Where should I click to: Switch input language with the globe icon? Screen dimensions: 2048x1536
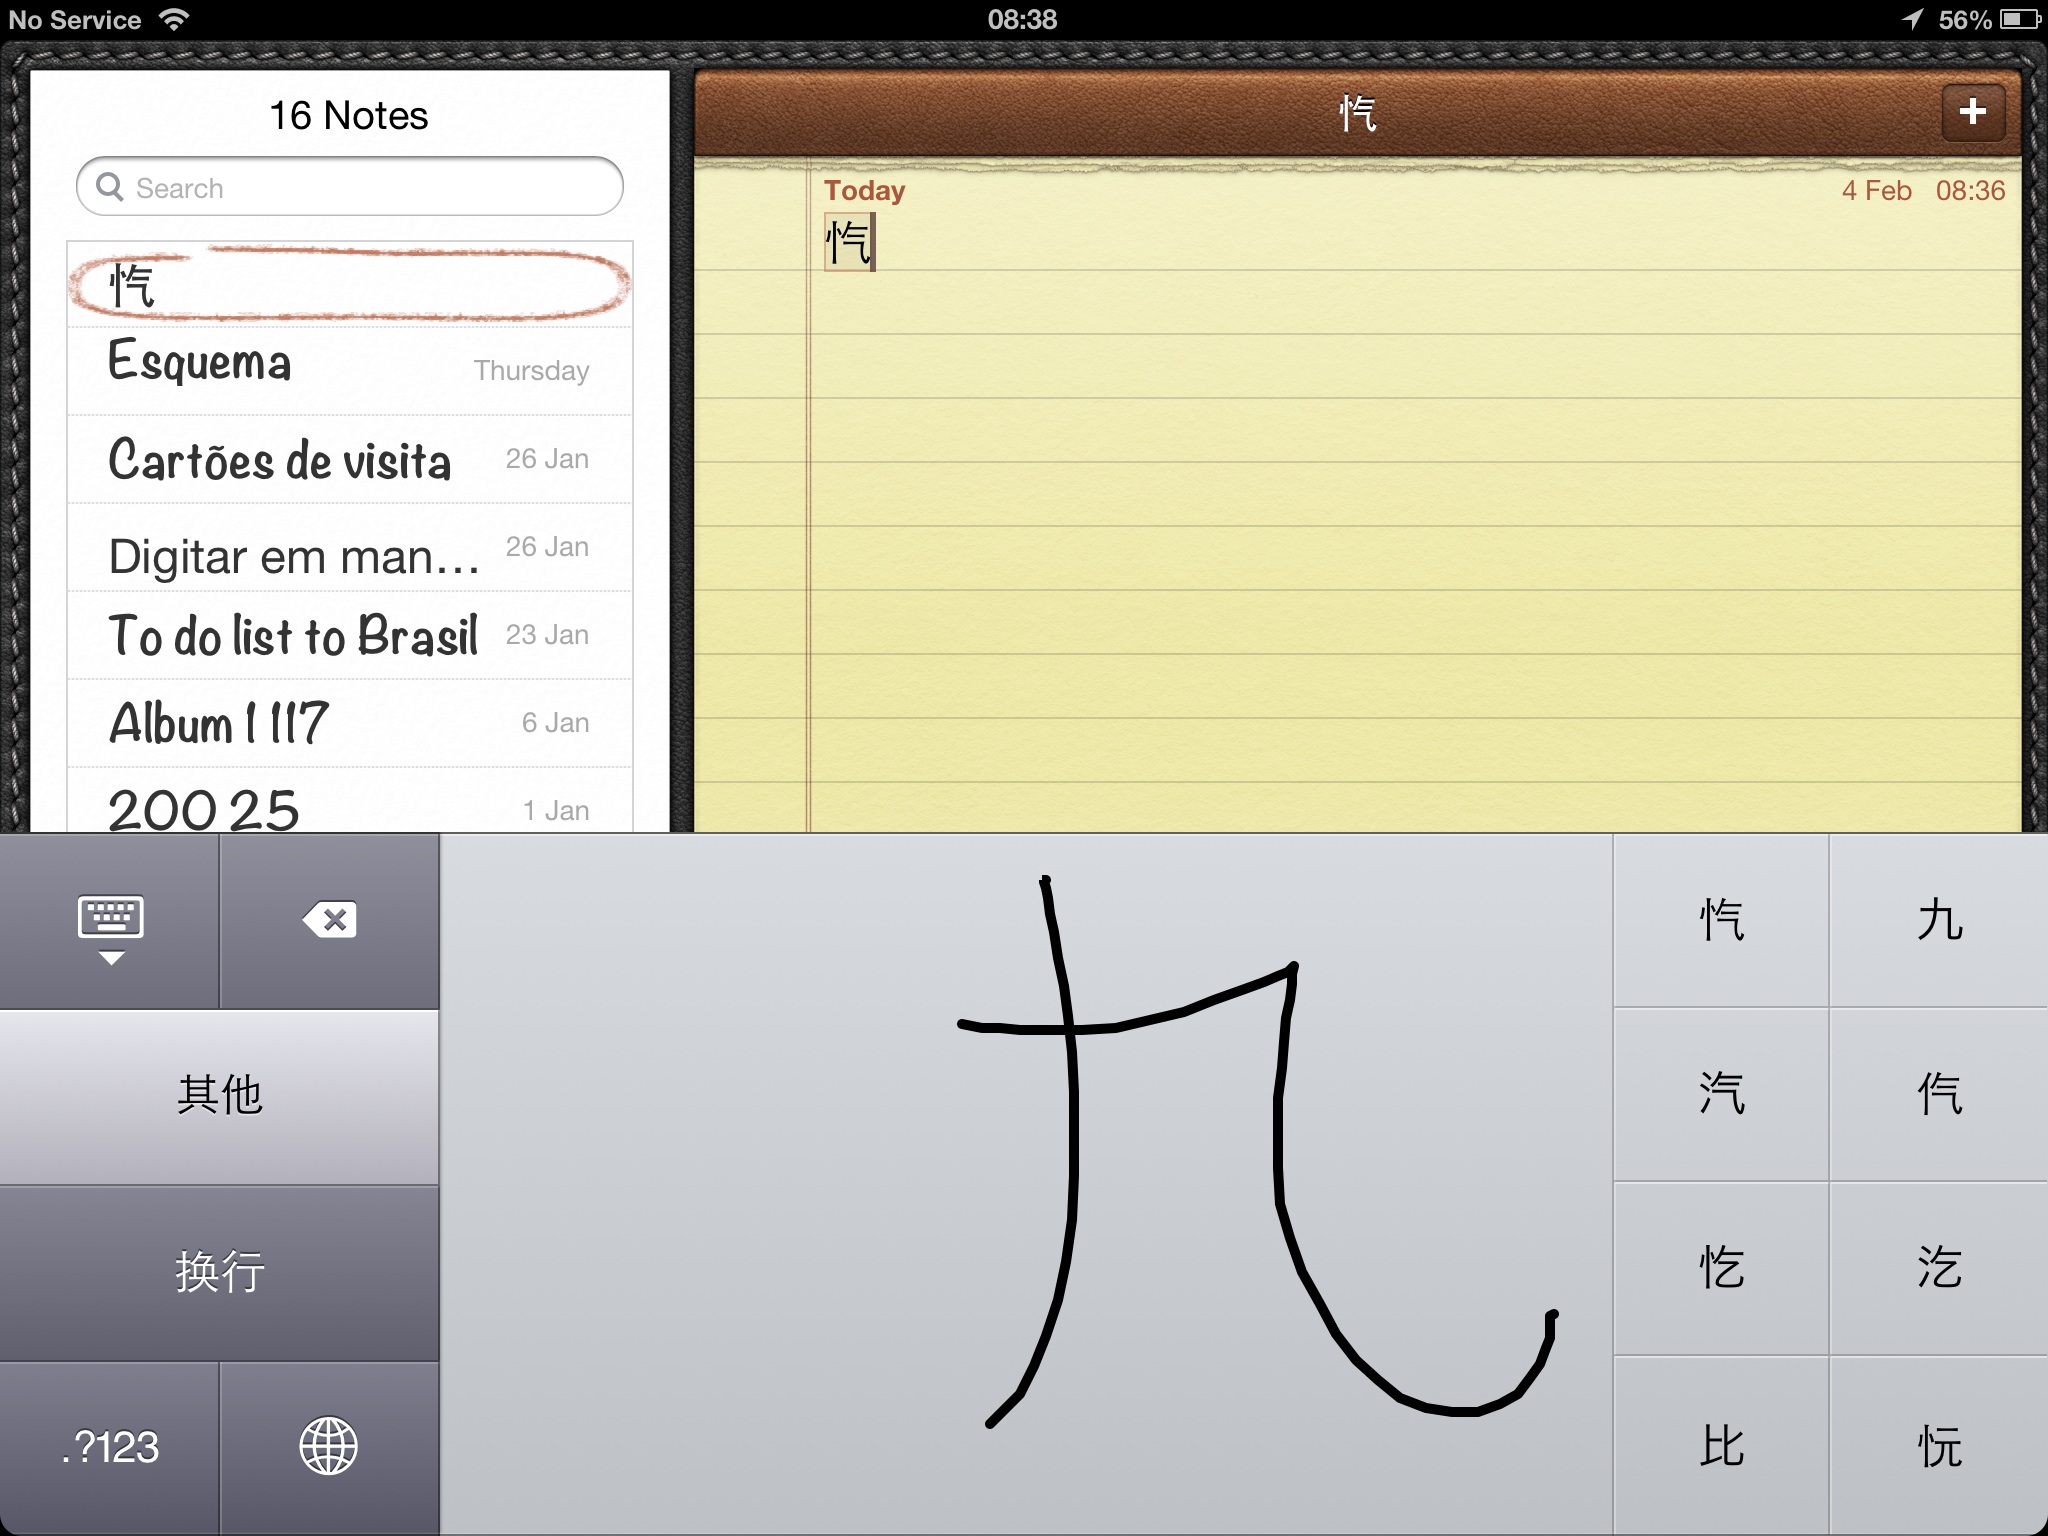pos(328,1446)
